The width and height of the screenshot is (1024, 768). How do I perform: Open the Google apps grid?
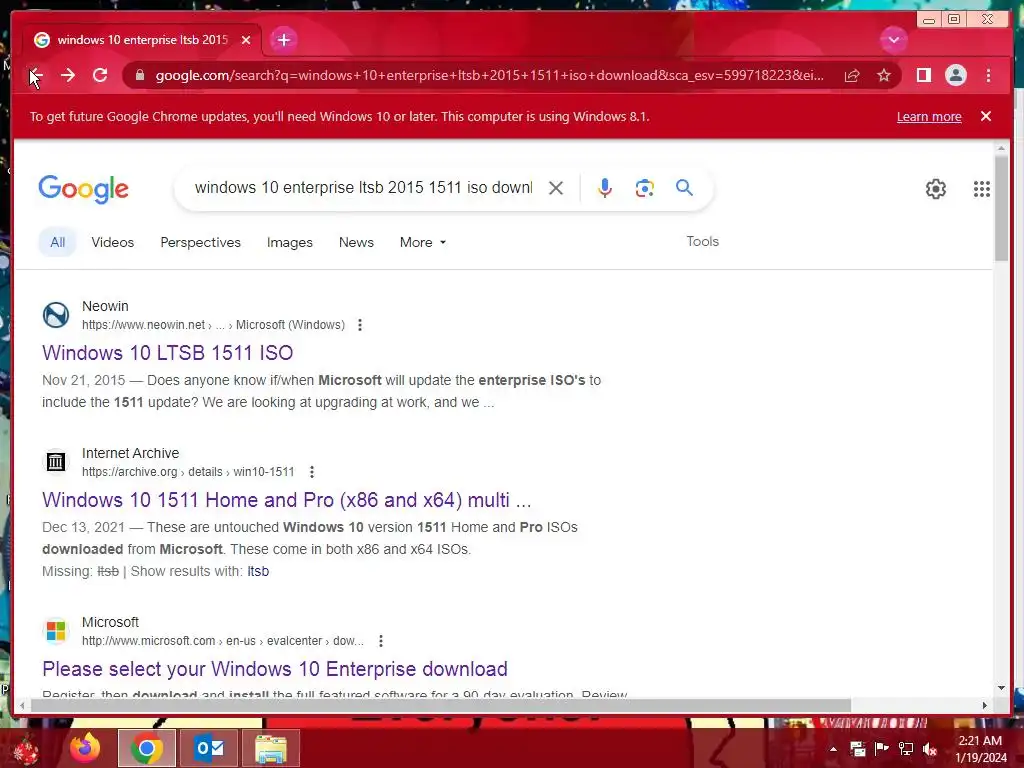point(982,189)
